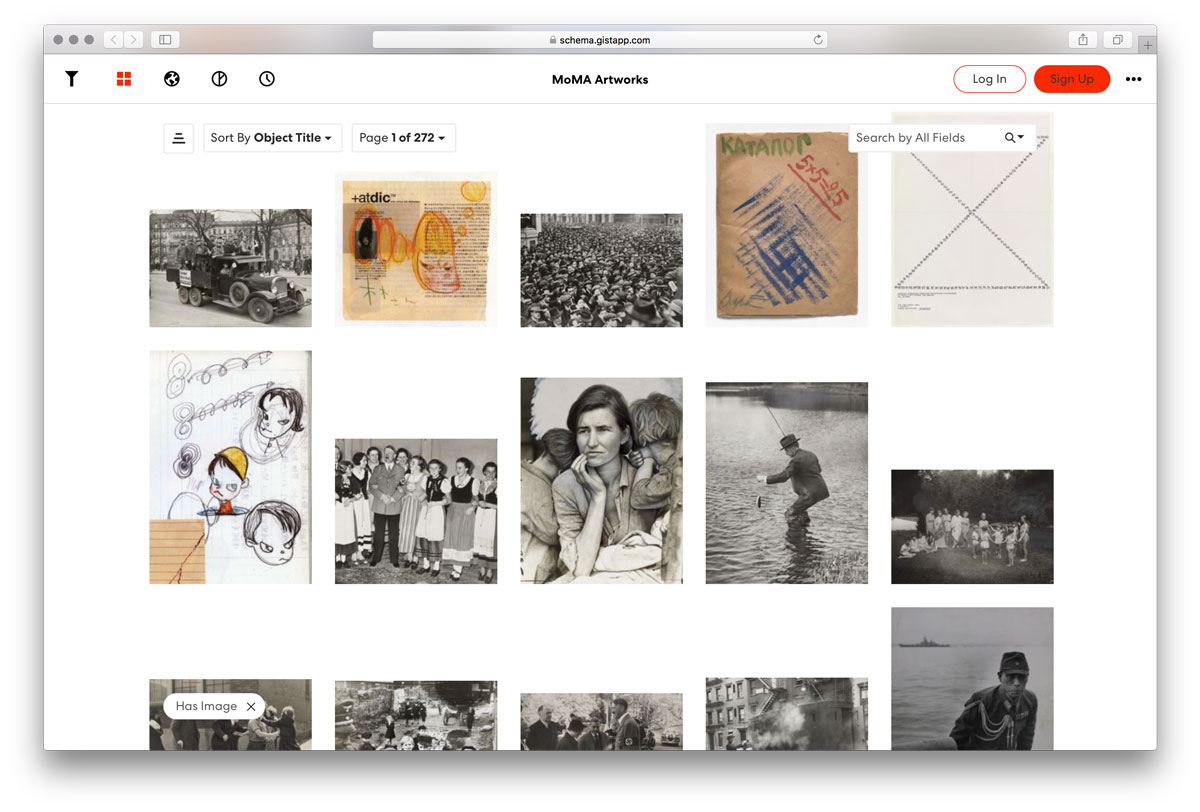
Task: Open the cartoon children heads sketch
Action: point(230,467)
